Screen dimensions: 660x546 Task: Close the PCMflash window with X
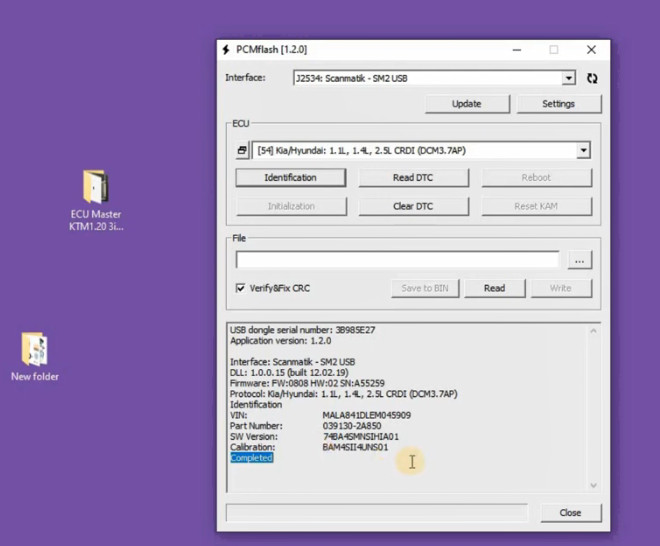[x=591, y=50]
